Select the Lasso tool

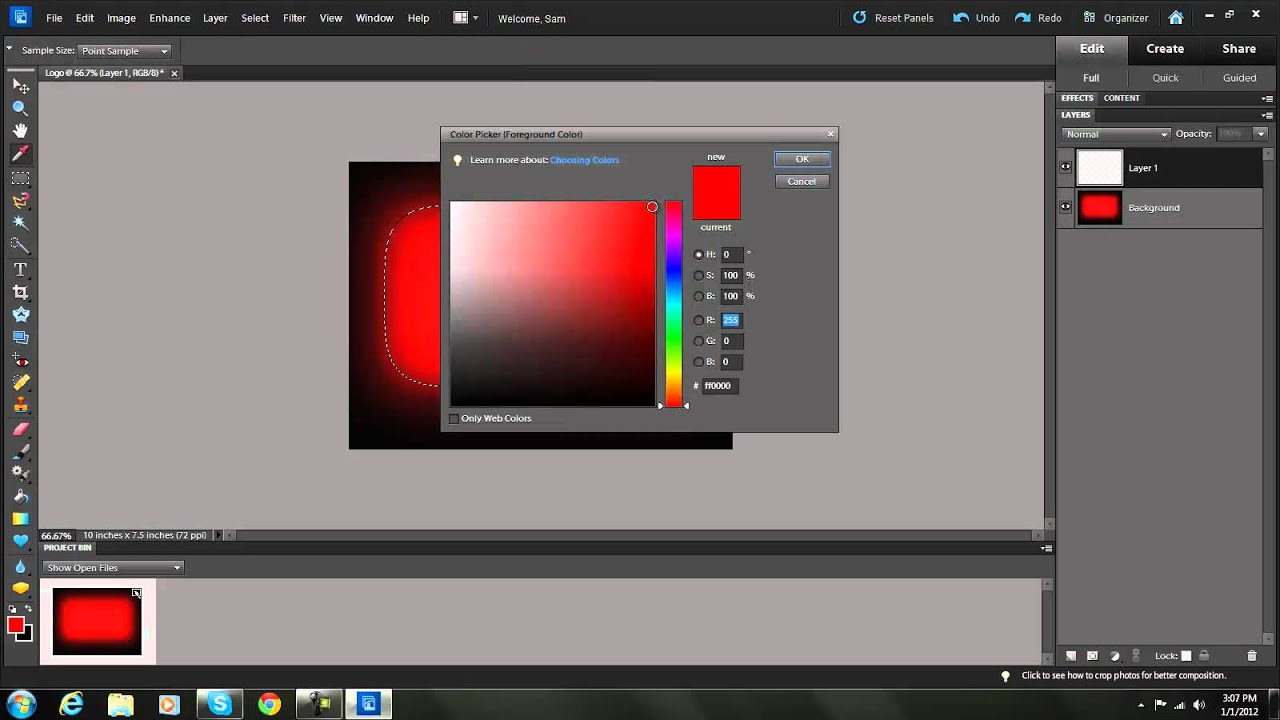pos(20,200)
